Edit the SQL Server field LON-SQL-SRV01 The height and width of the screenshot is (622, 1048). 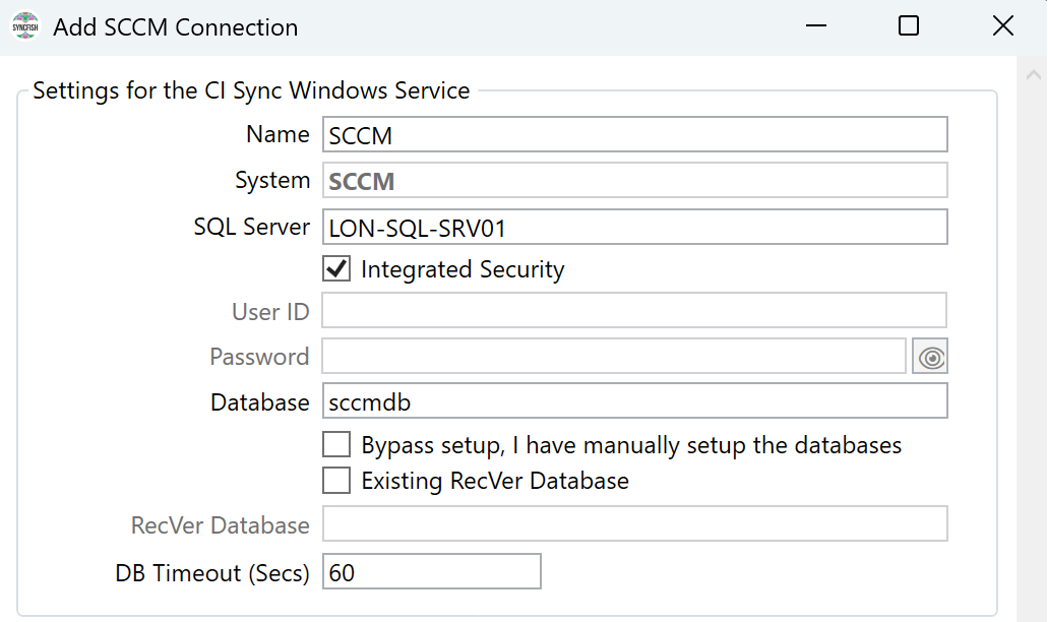tap(635, 226)
